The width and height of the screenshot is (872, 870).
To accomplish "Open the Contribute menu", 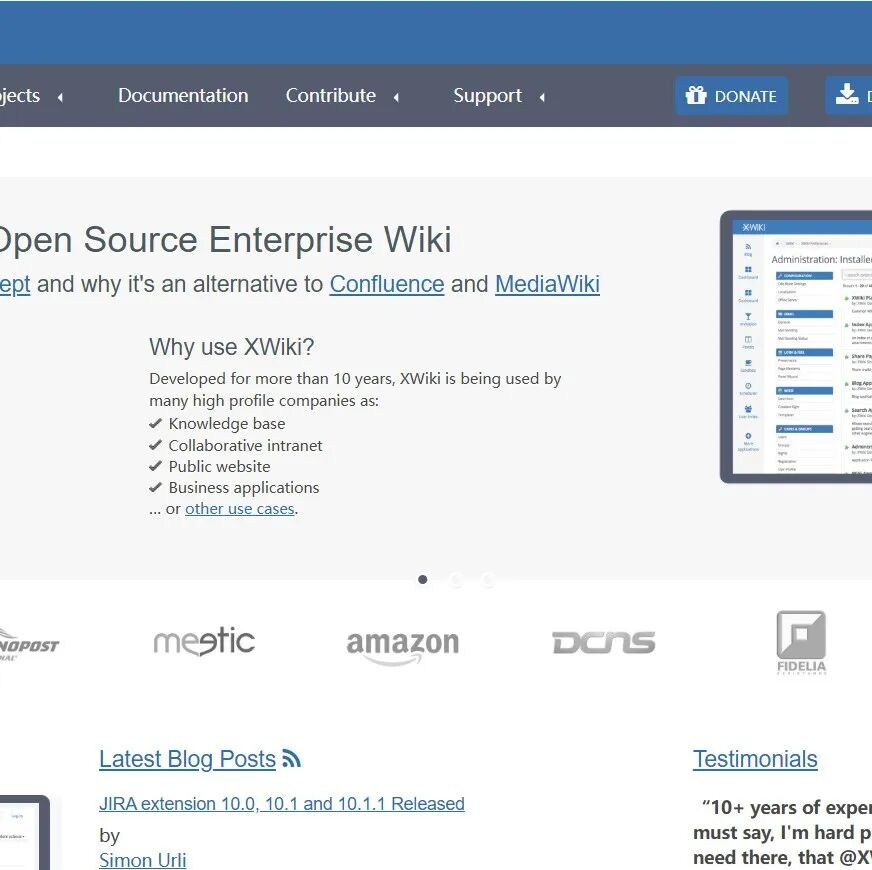I will coord(331,96).
